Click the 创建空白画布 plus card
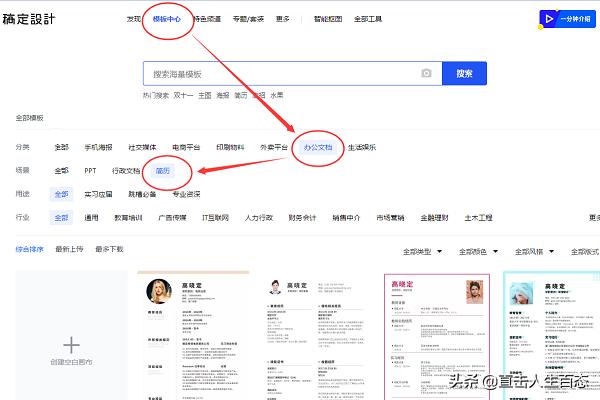Viewport: 600px width, 400px height. [72, 335]
